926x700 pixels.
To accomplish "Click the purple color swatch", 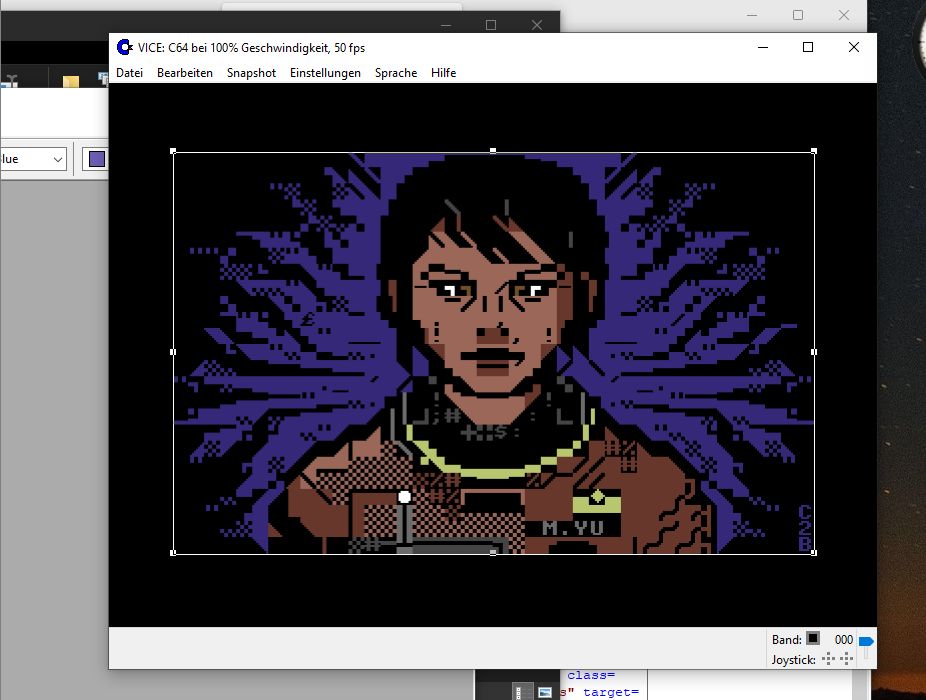I will 96,159.
